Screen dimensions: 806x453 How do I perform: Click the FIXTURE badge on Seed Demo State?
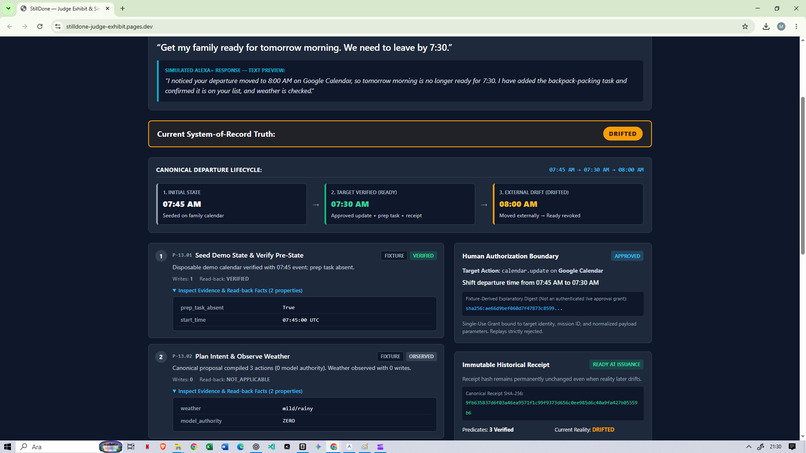pyautogui.click(x=394, y=256)
